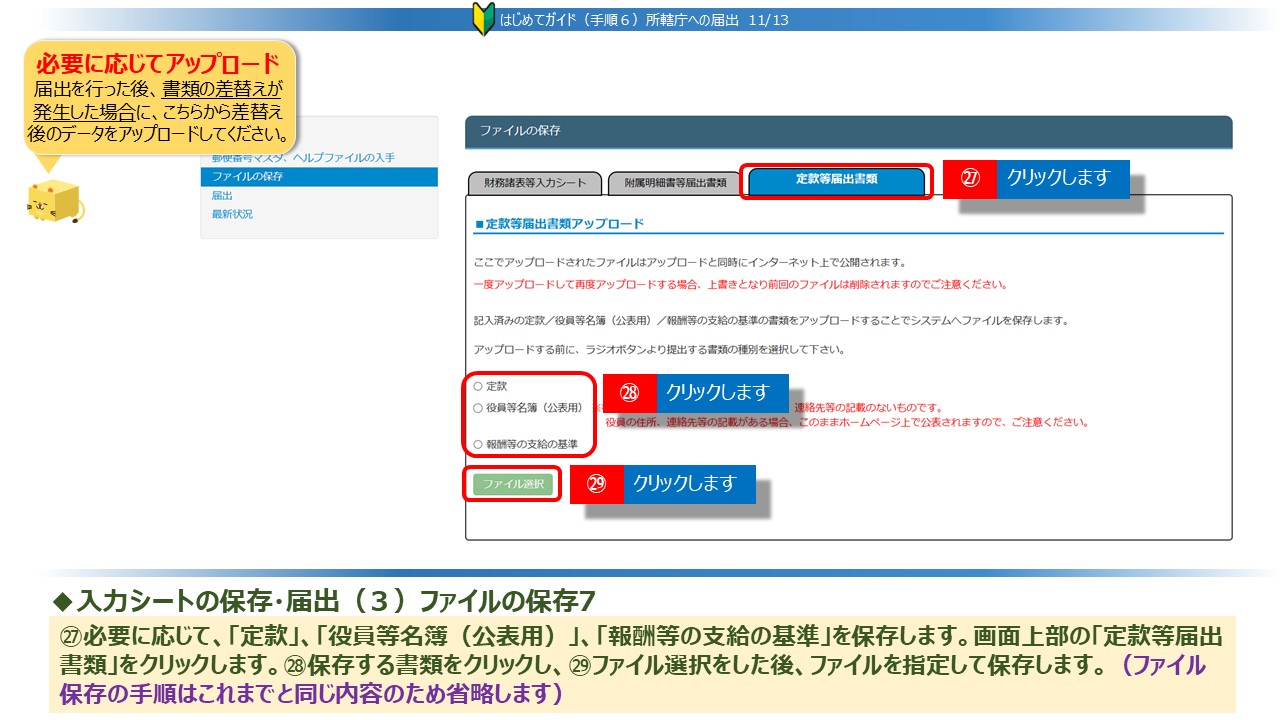Open the 附属明細書等届出書類 tab

675,183
